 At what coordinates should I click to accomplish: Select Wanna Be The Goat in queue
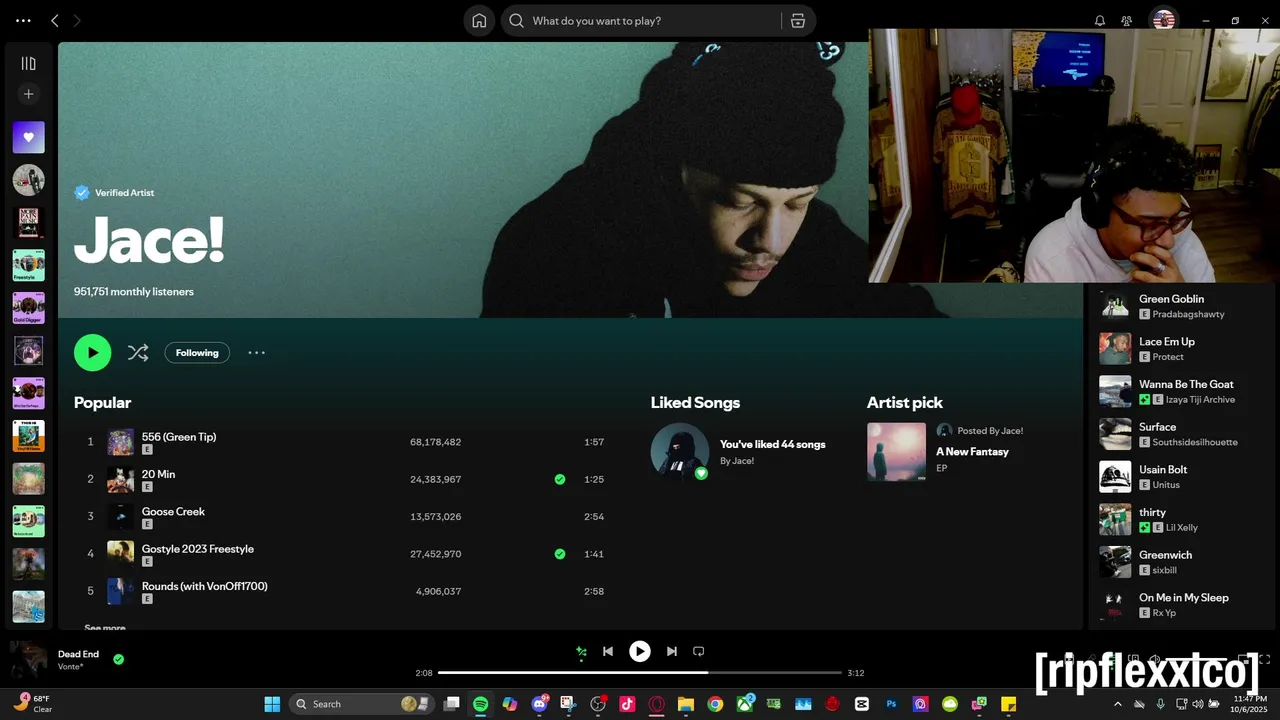[x=1180, y=391]
